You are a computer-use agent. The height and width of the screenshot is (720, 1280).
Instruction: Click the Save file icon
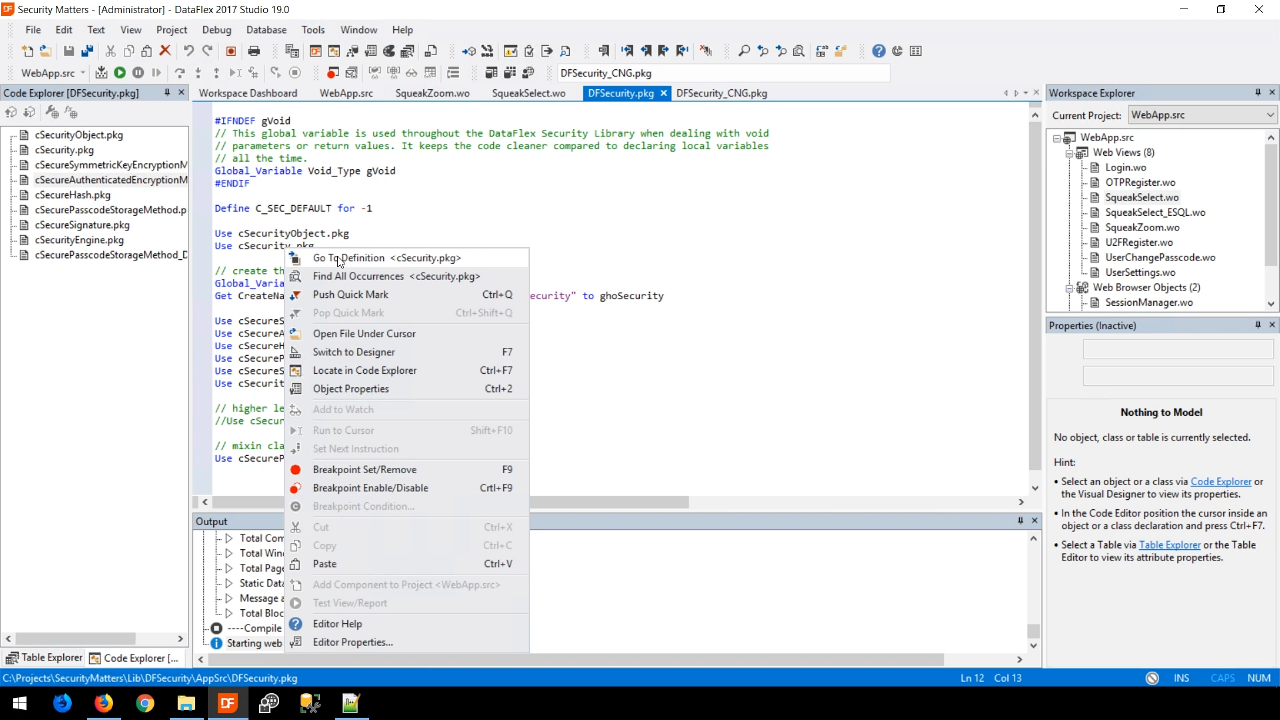tap(69, 51)
